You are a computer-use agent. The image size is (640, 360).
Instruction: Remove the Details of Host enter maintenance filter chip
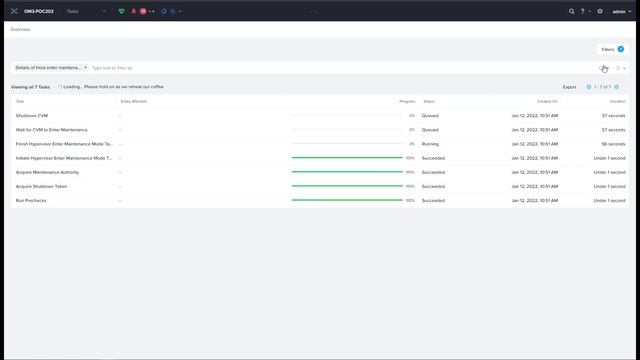tap(86, 68)
